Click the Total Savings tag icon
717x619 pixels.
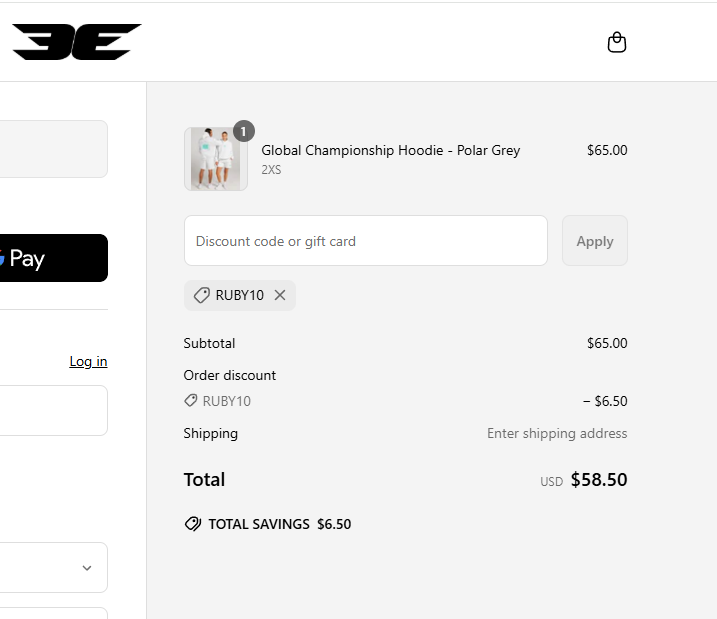tap(193, 524)
